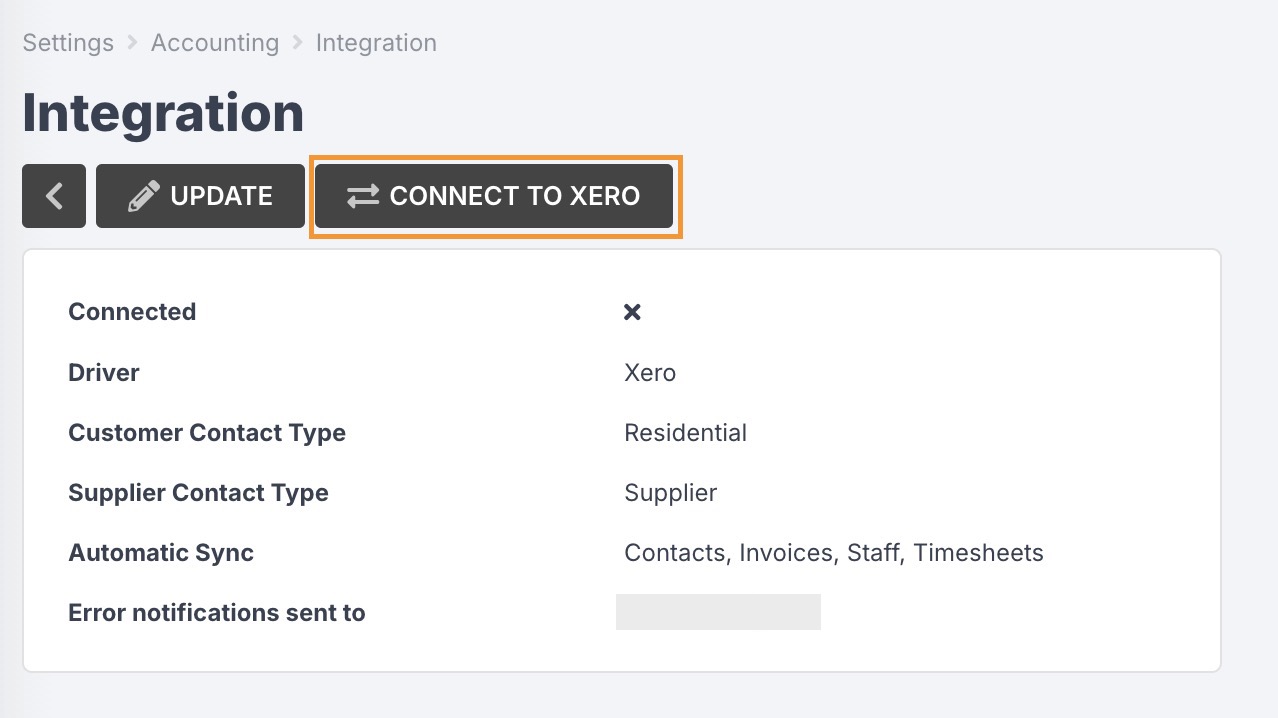Select the Residential value

pos(685,432)
